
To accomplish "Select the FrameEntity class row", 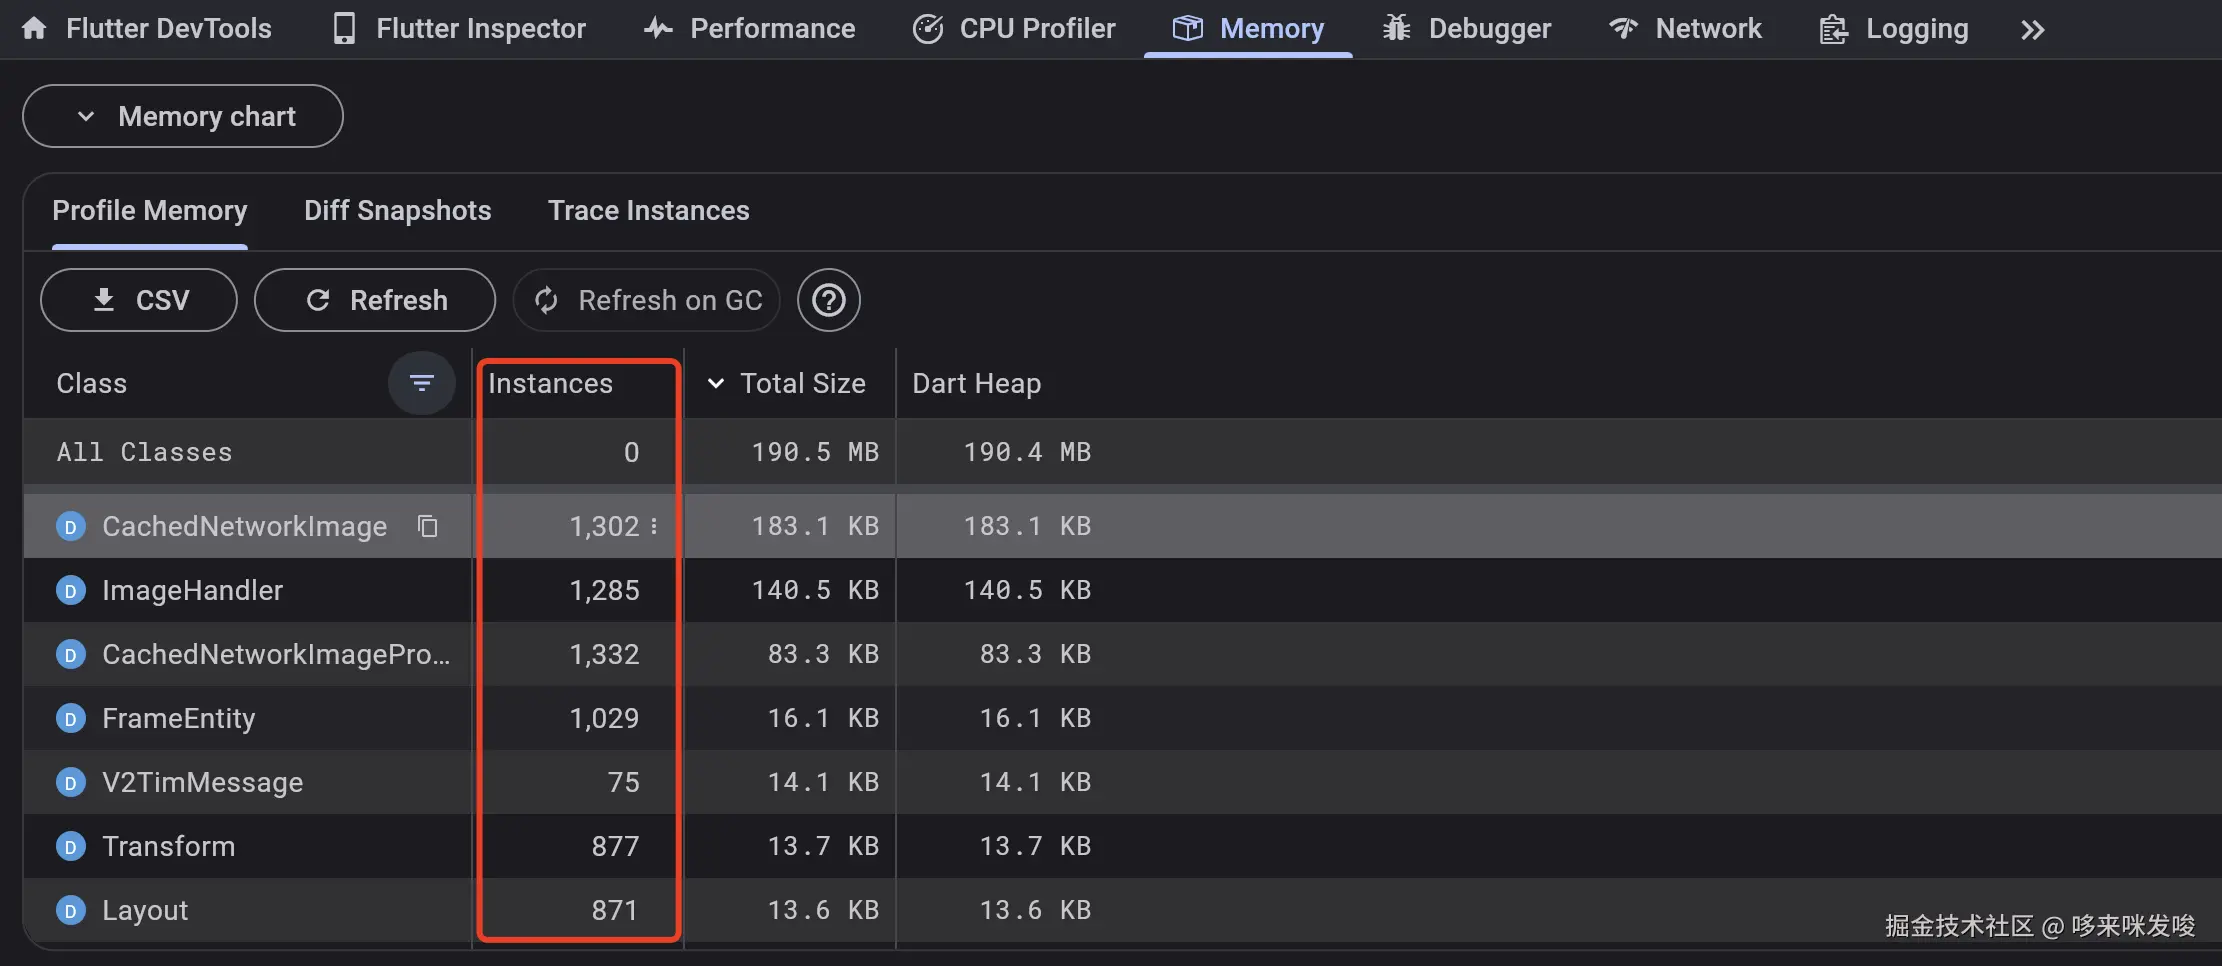I will (x=179, y=719).
